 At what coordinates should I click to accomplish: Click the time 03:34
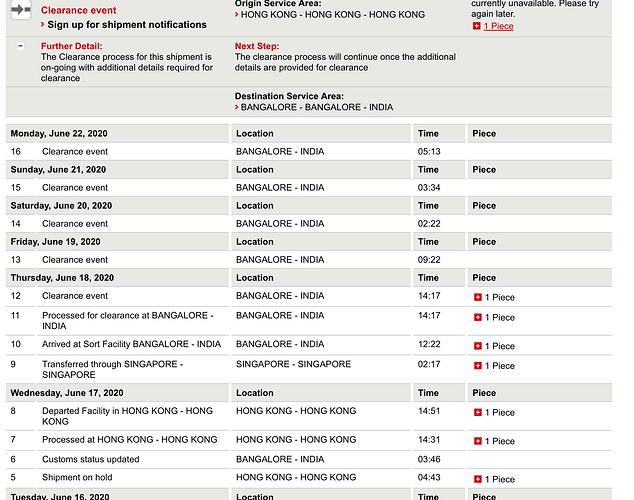pos(429,188)
